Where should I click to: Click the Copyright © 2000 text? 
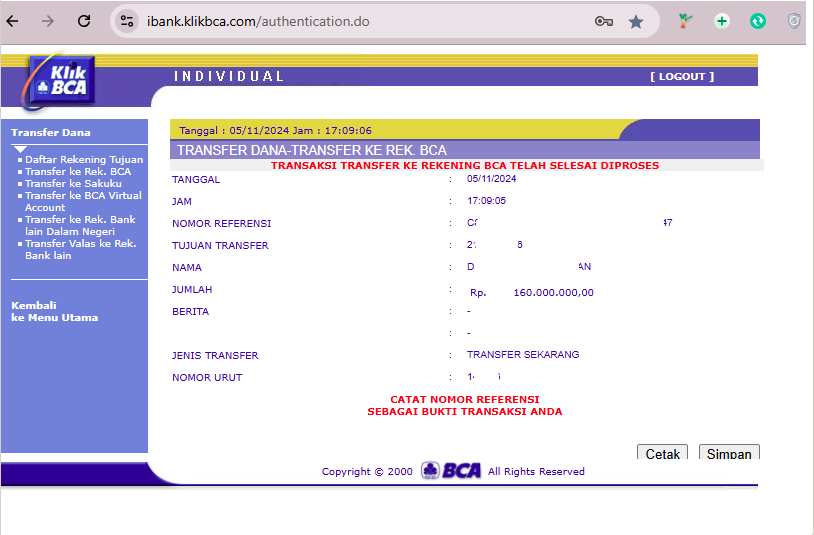click(x=367, y=472)
